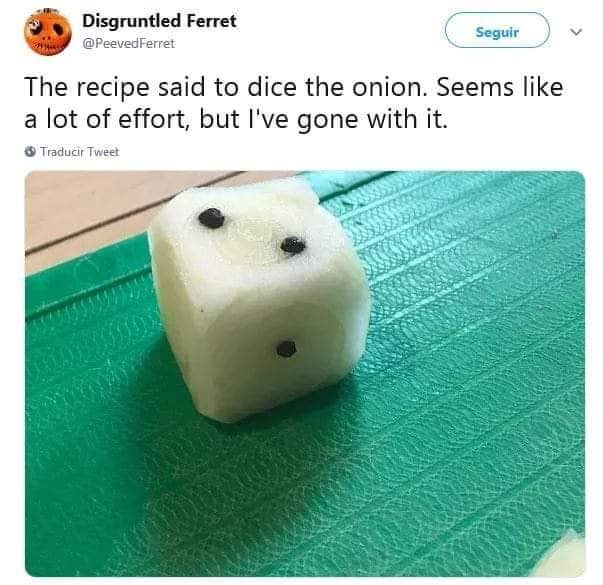The height and width of the screenshot is (585, 603).
Task: Click the globe icon beside Traducir Tweet
Action: click(x=30, y=152)
